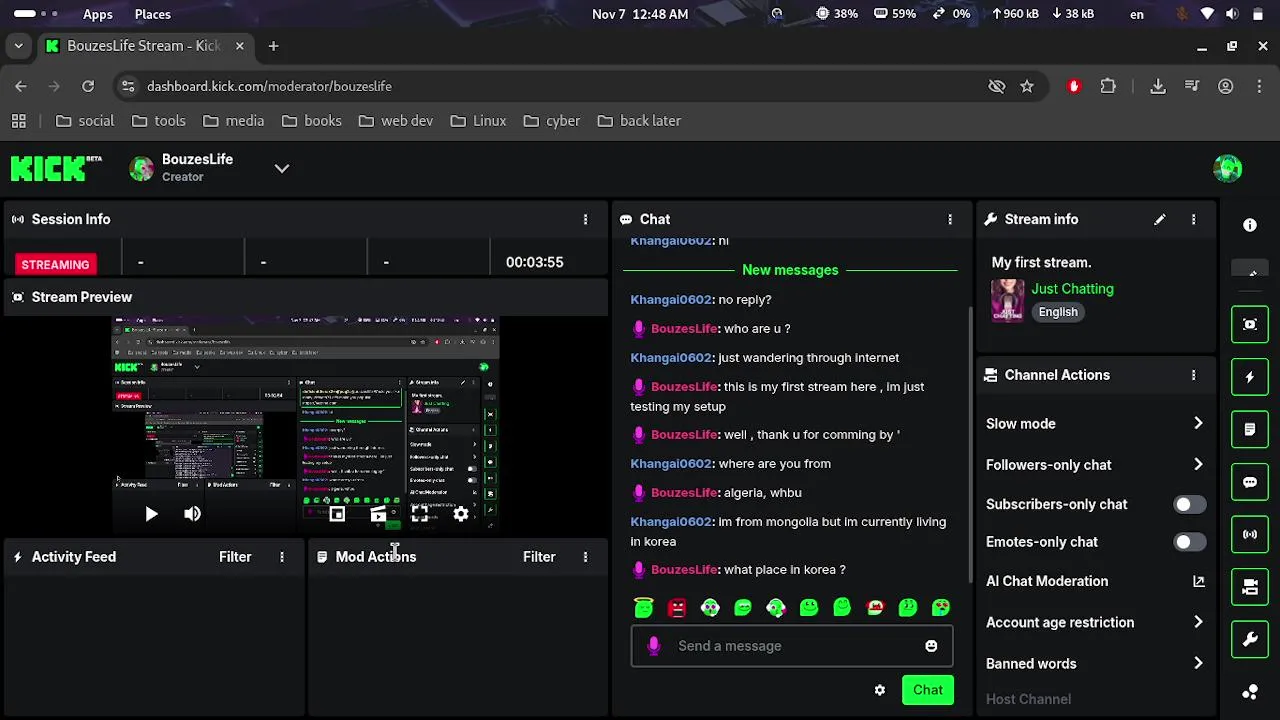Image resolution: width=1280 pixels, height=720 pixels.
Task: Mute the stream preview audio
Action: click(x=193, y=514)
